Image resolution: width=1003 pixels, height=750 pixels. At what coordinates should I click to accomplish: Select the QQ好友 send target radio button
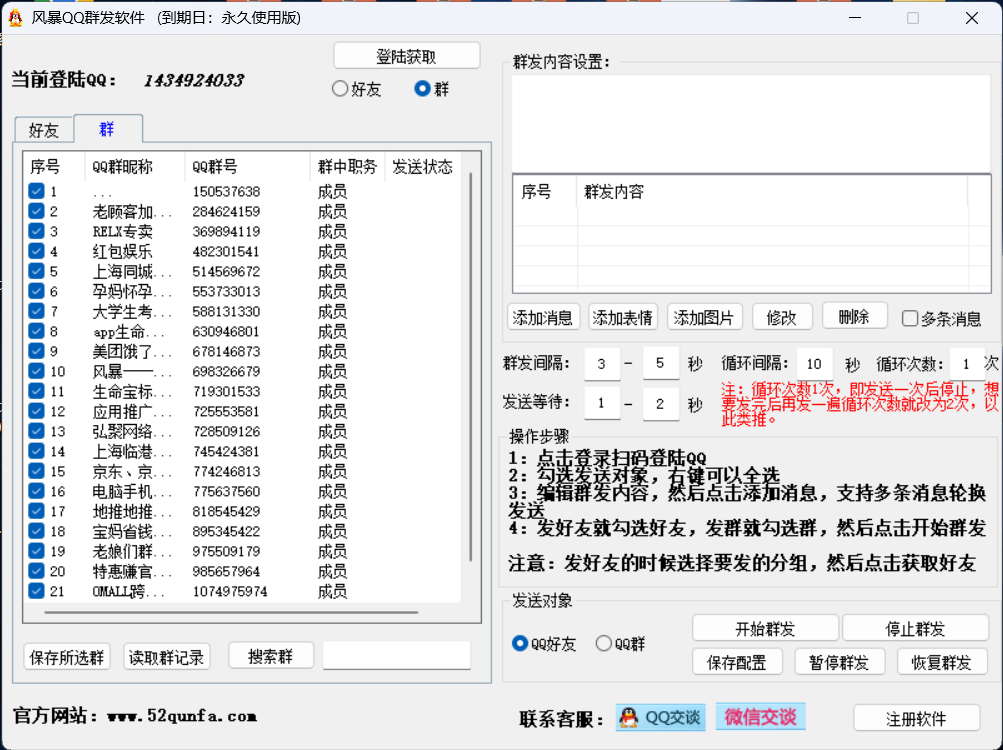(520, 644)
